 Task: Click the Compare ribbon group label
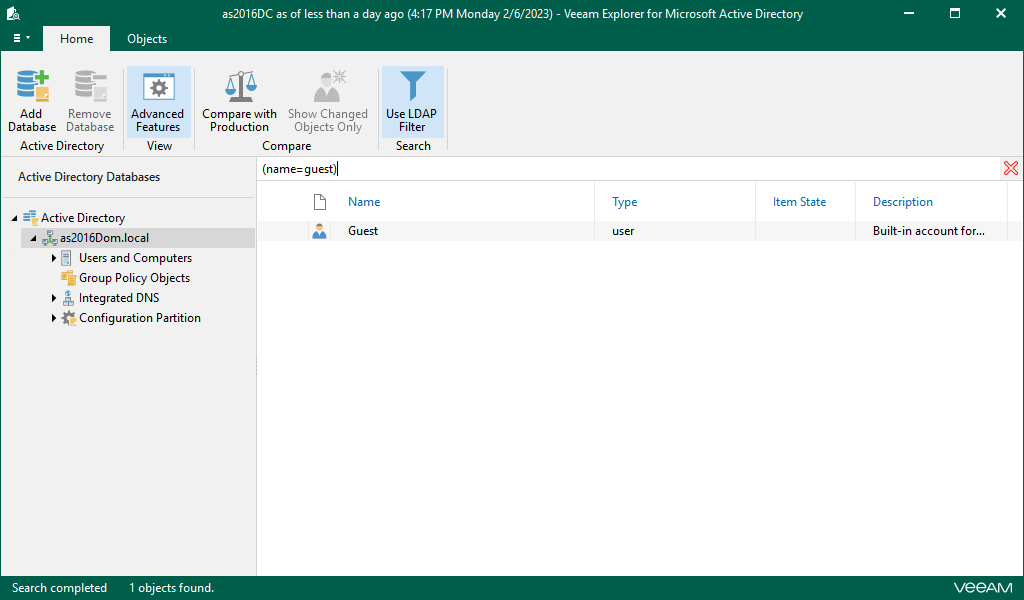287,146
